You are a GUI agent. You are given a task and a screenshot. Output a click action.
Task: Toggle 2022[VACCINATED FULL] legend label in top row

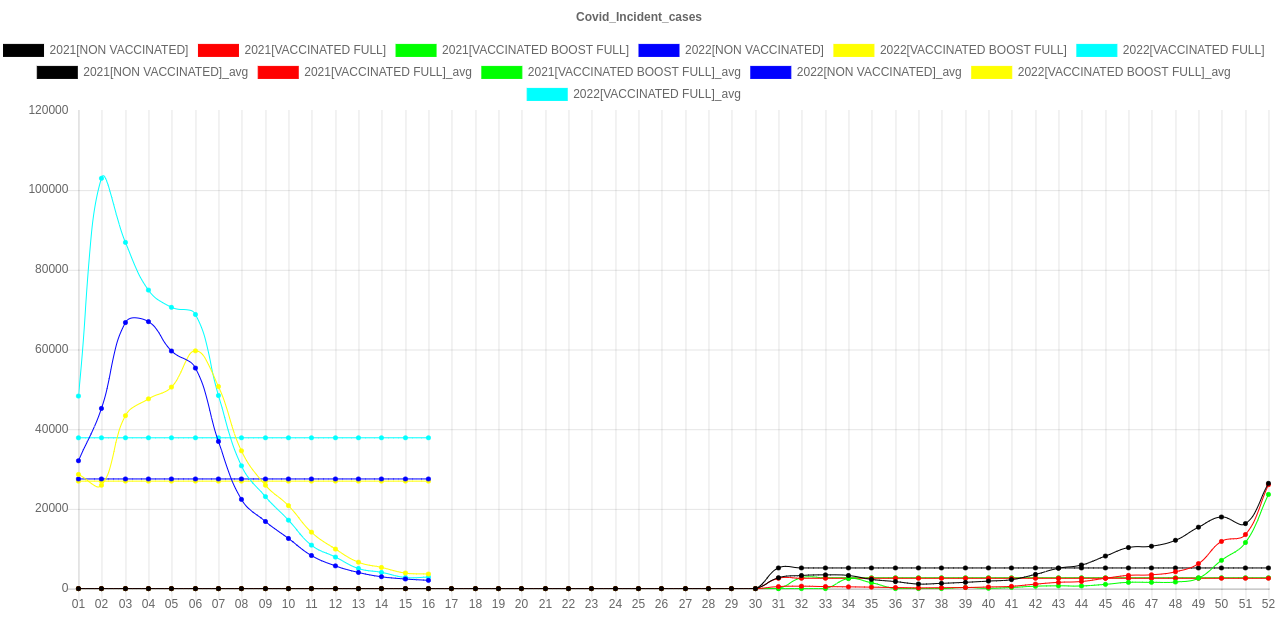tap(1193, 50)
